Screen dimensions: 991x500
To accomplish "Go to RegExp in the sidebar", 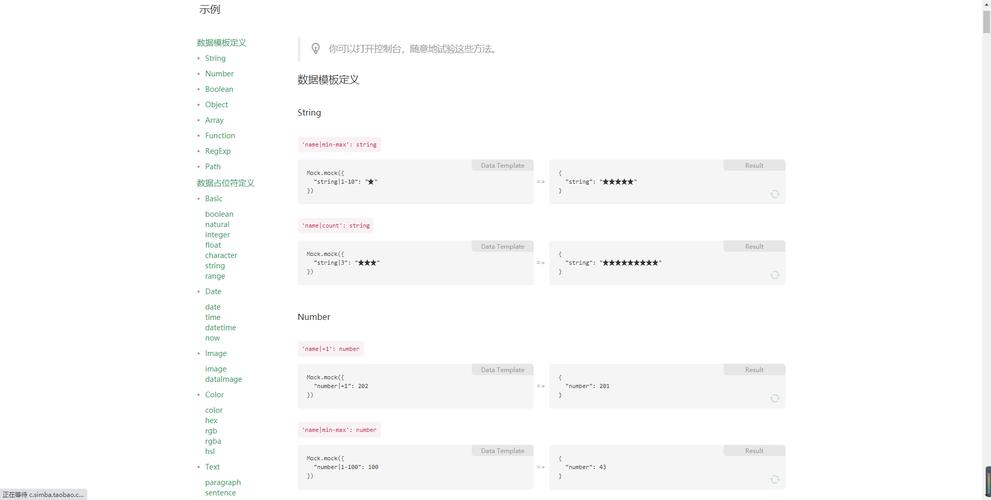I will [217, 151].
